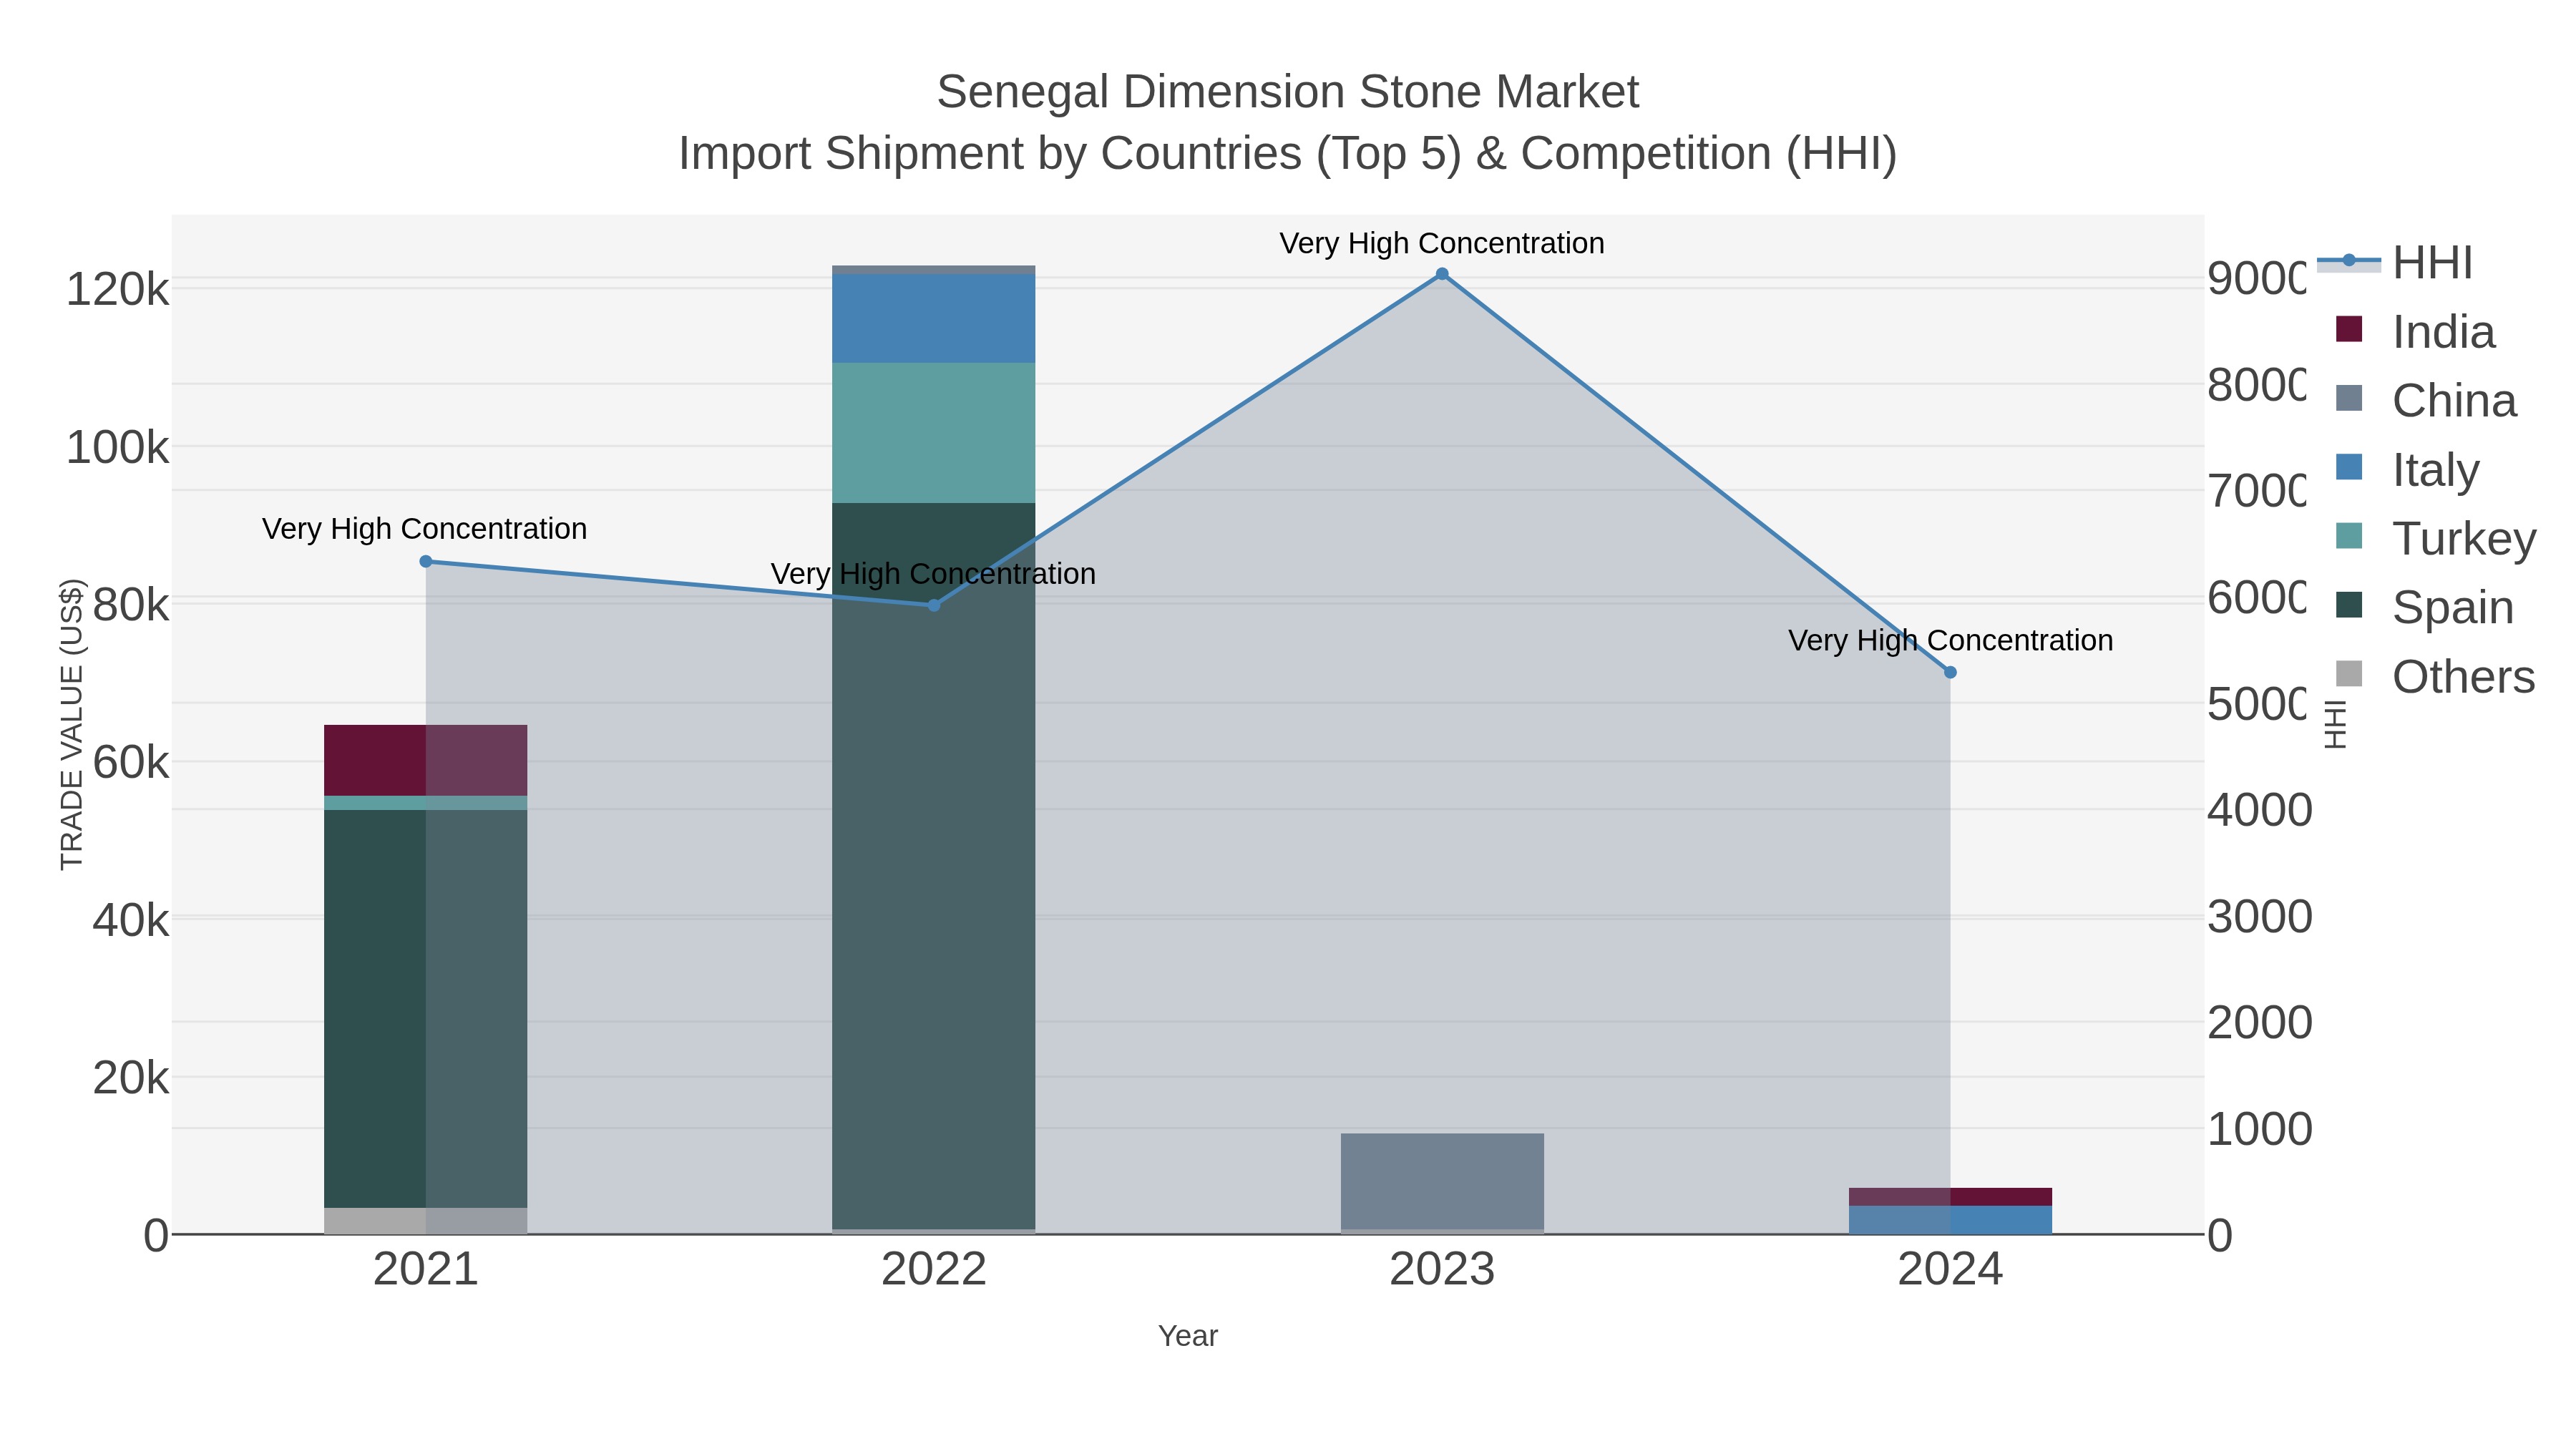Click the Senegal Dimension Stone Market title
The height and width of the screenshot is (1449, 2576).
point(1288,92)
